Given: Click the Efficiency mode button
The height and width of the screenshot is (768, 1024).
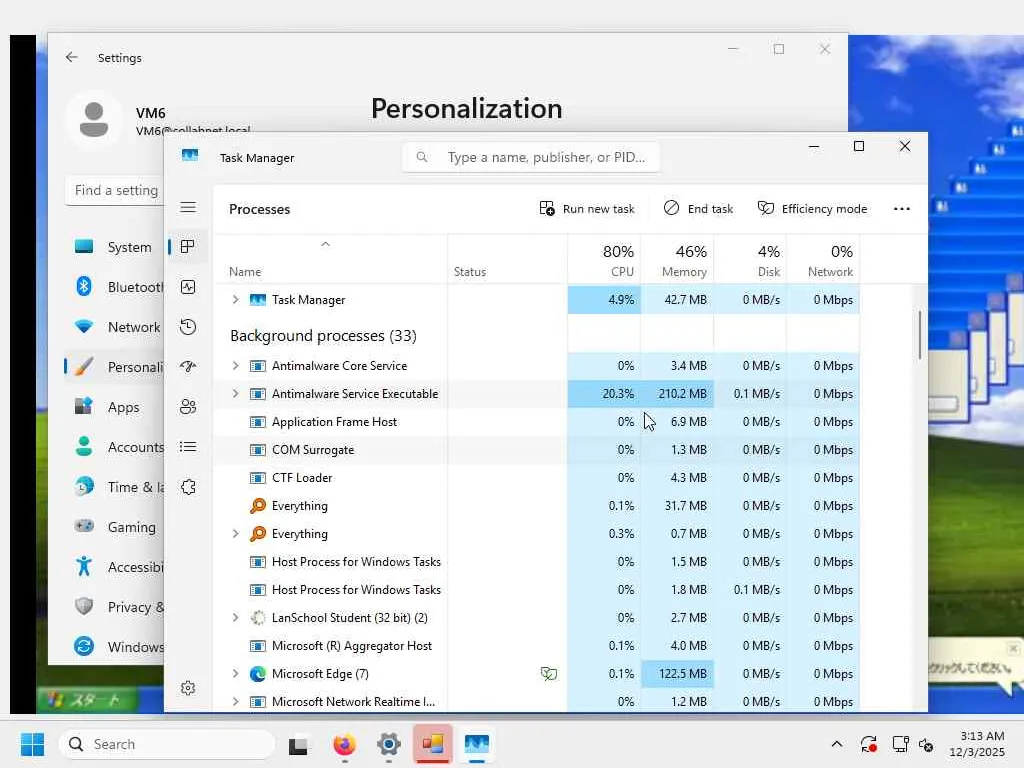Looking at the screenshot, I should (812, 209).
